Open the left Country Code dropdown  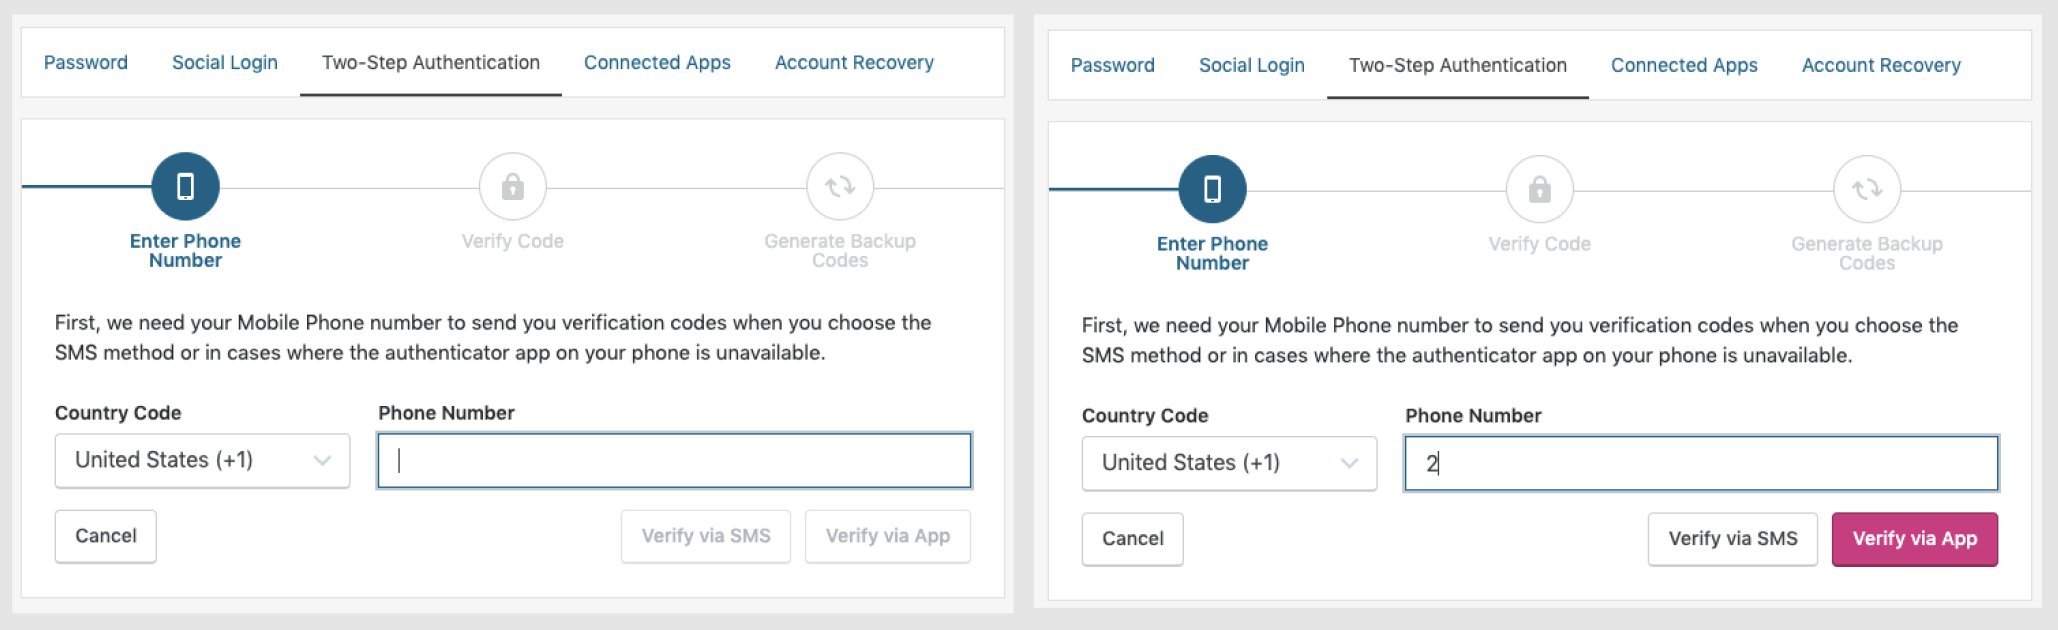tap(202, 460)
